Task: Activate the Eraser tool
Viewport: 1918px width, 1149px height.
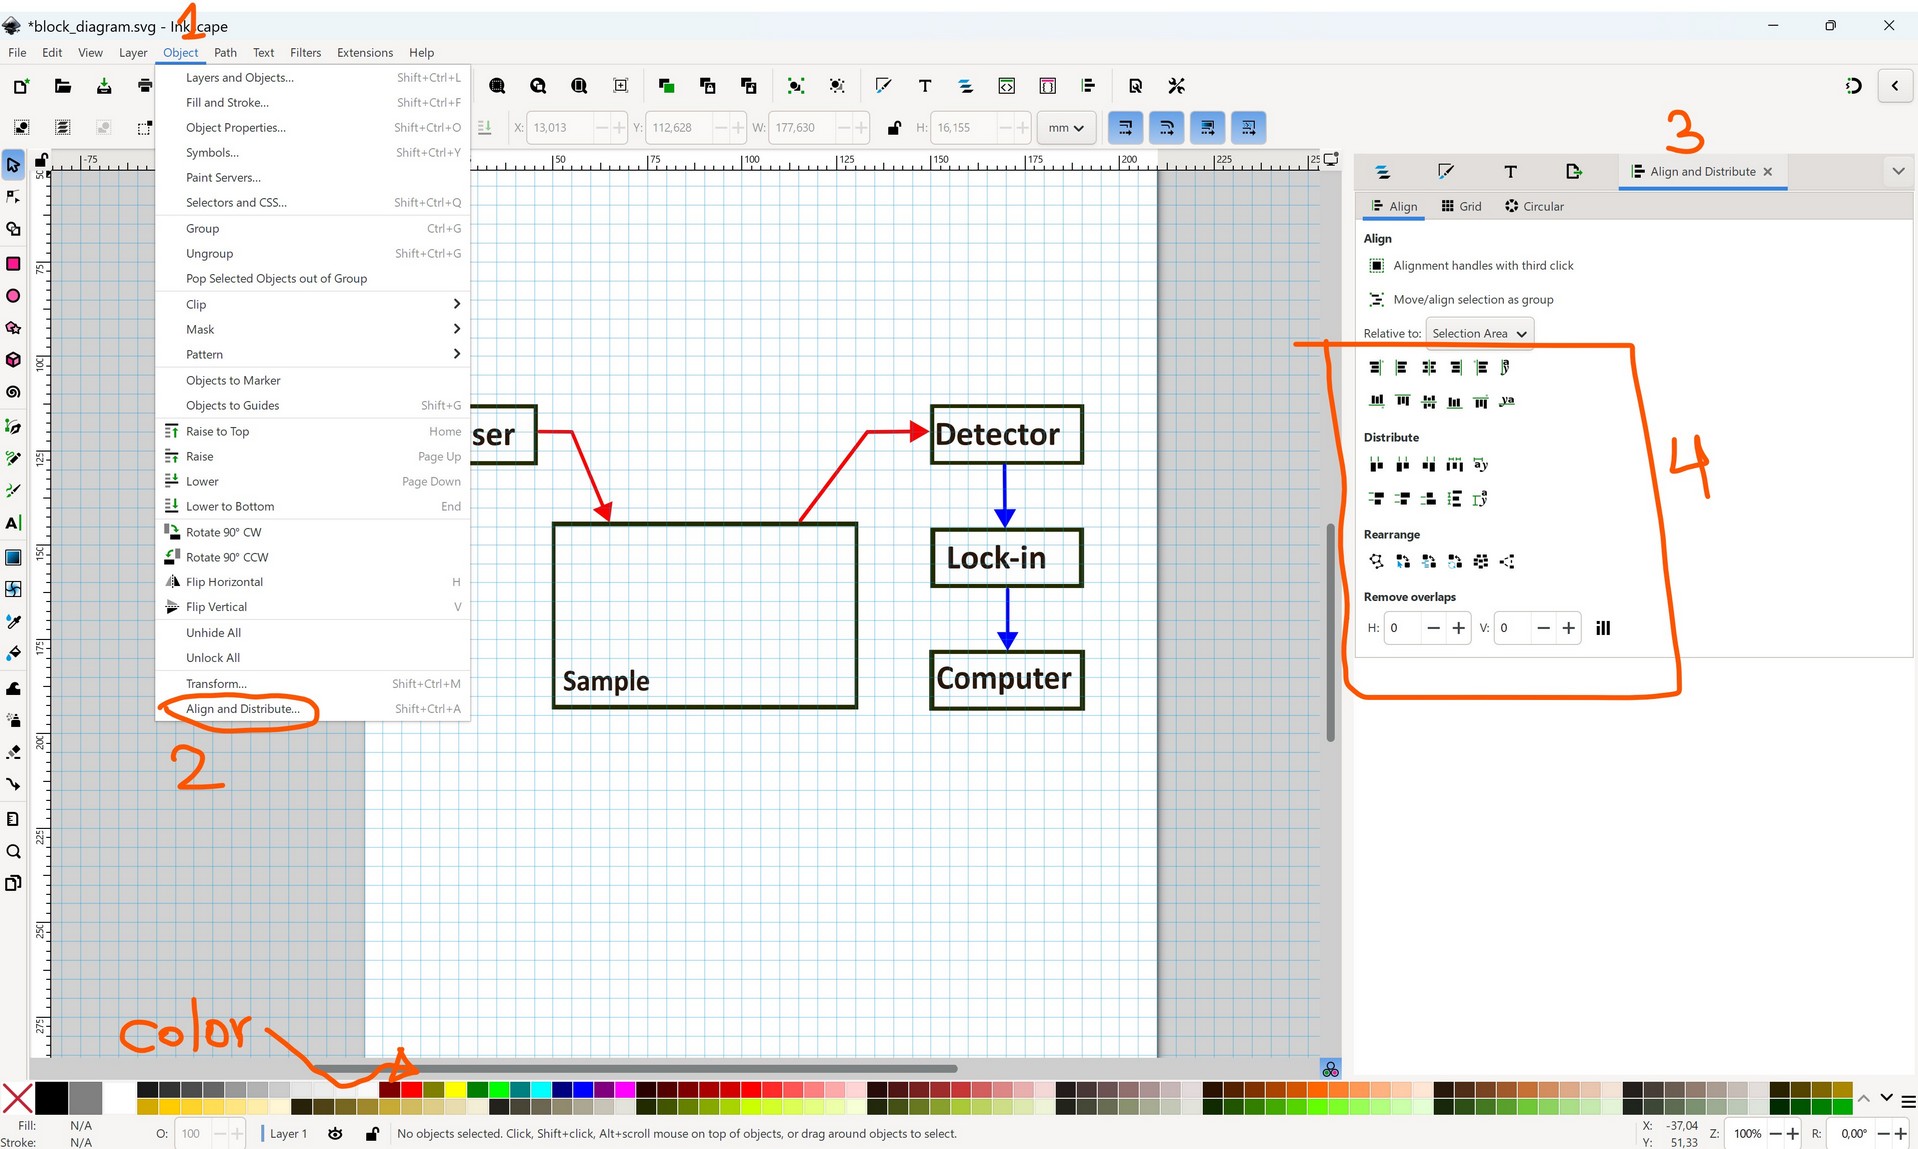Action: (13, 752)
